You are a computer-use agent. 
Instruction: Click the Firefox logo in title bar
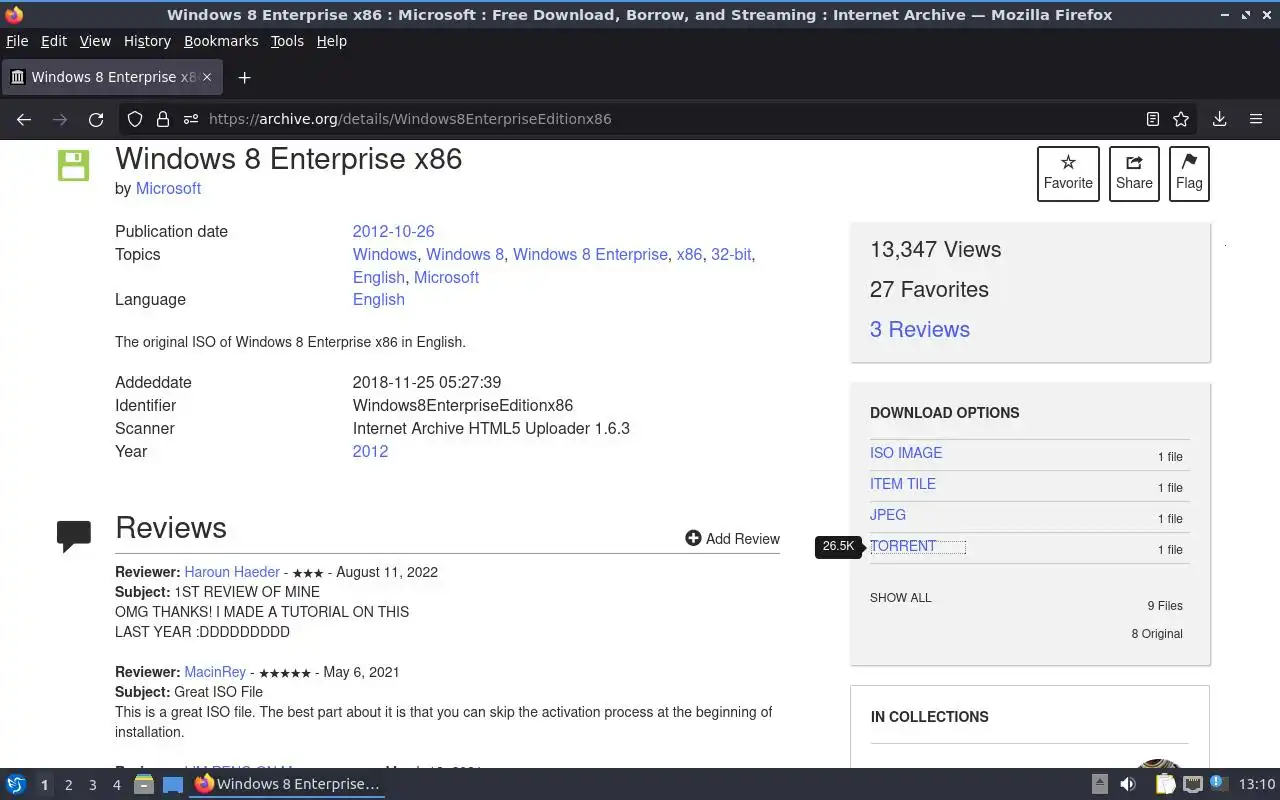pos(13,15)
